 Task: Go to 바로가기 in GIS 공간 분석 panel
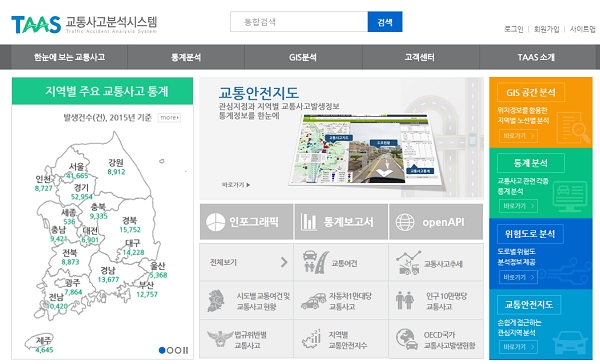coord(518,136)
